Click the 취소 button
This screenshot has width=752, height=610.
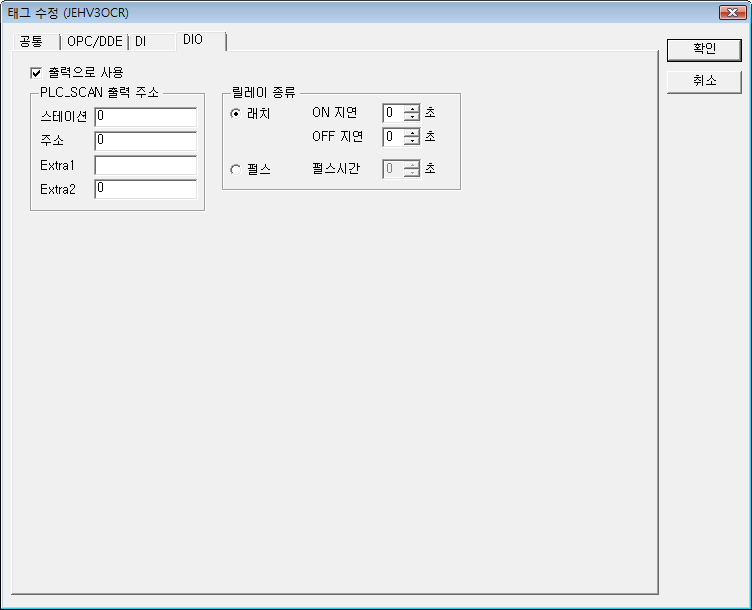click(x=704, y=82)
